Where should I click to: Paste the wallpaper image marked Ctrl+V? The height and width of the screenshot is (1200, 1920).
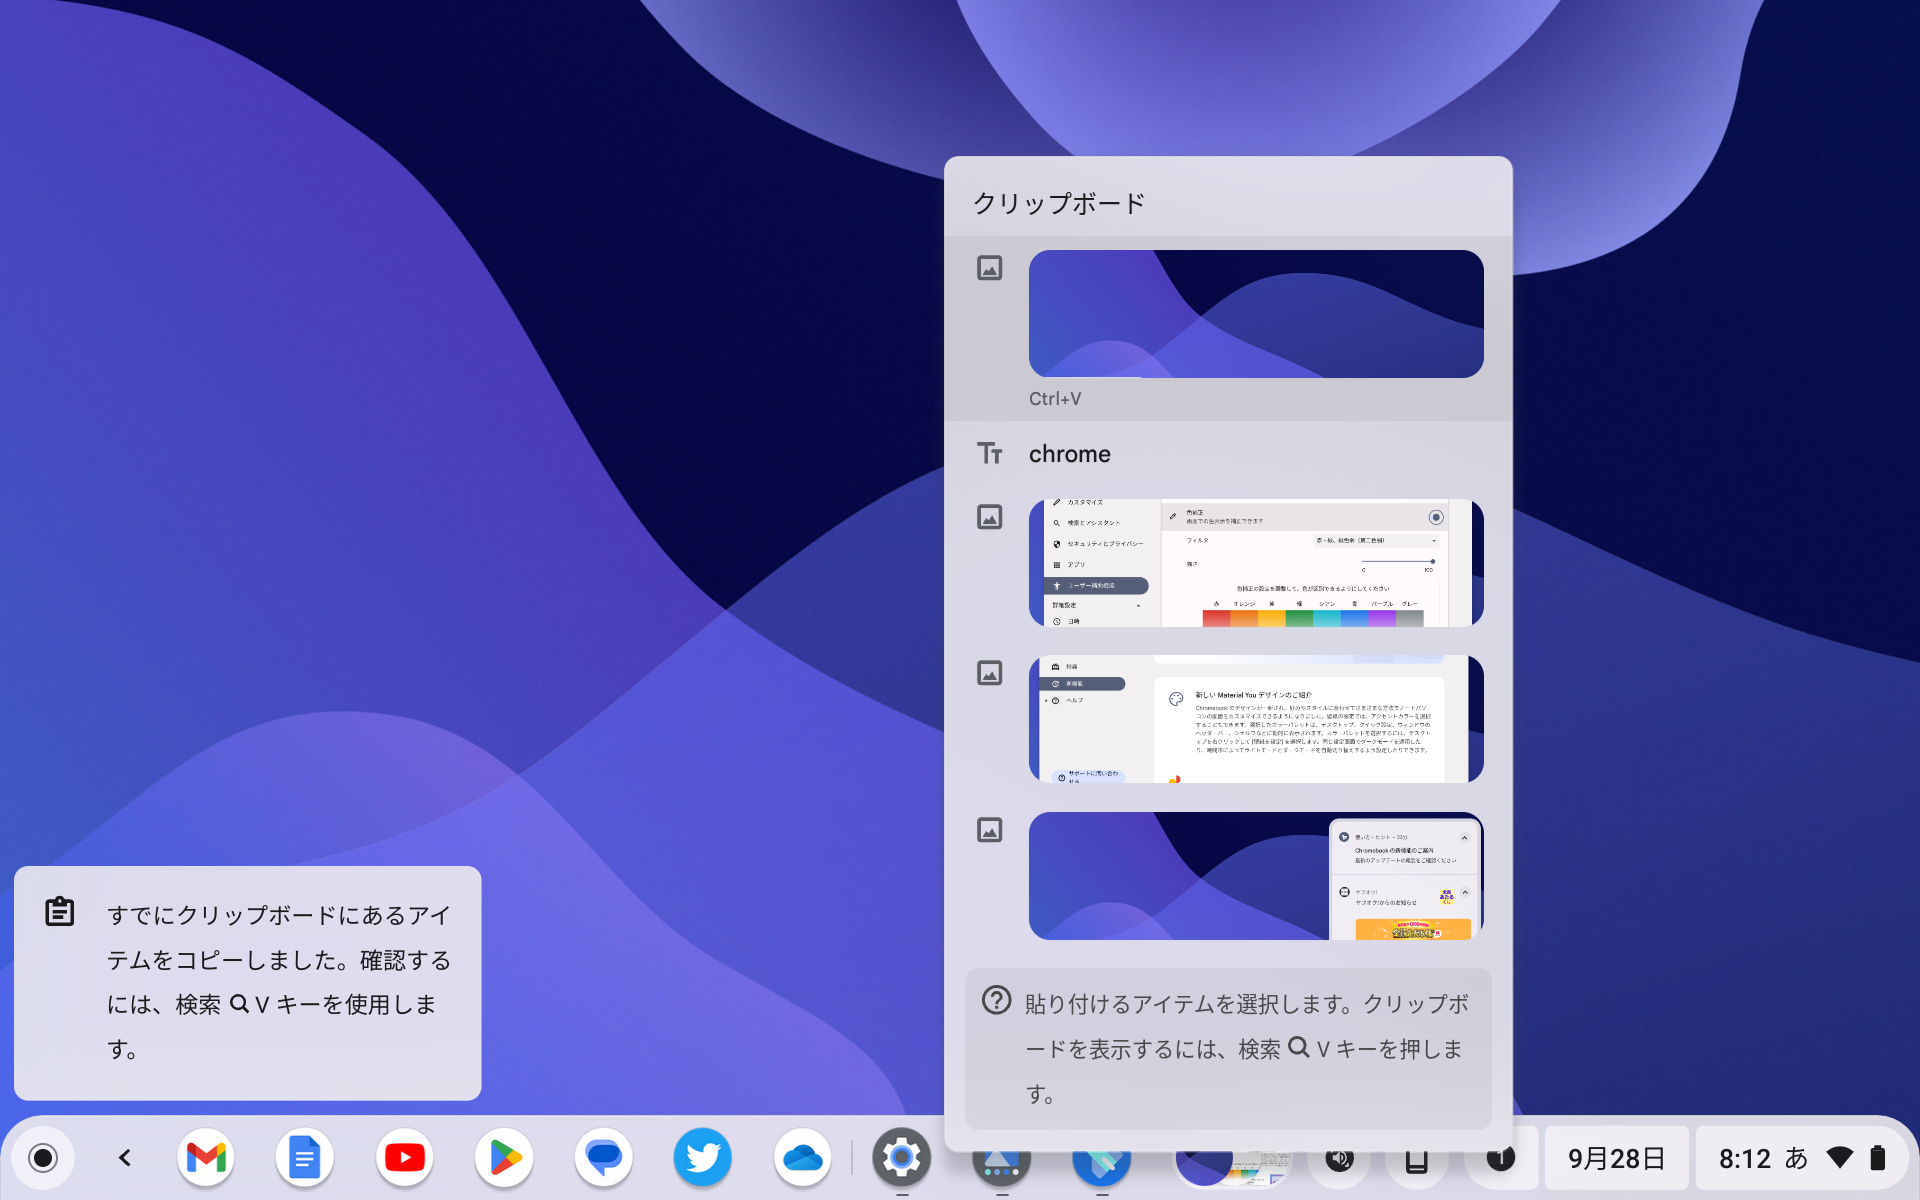[x=1255, y=313]
